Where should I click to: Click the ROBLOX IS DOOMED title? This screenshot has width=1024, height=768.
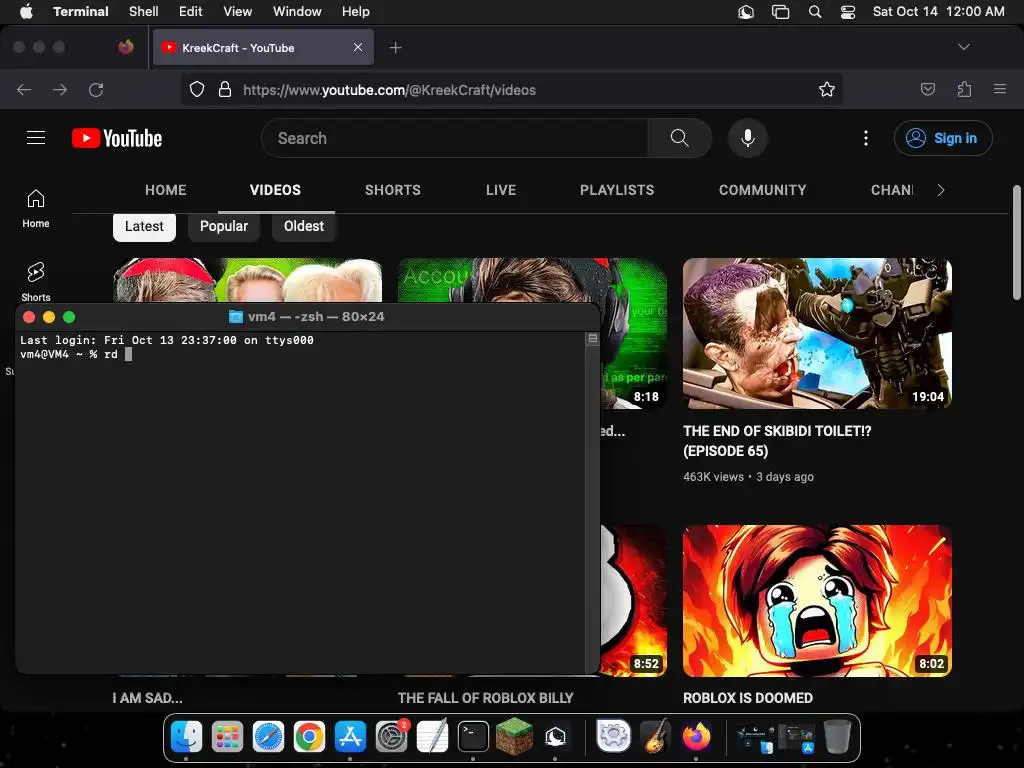748,697
